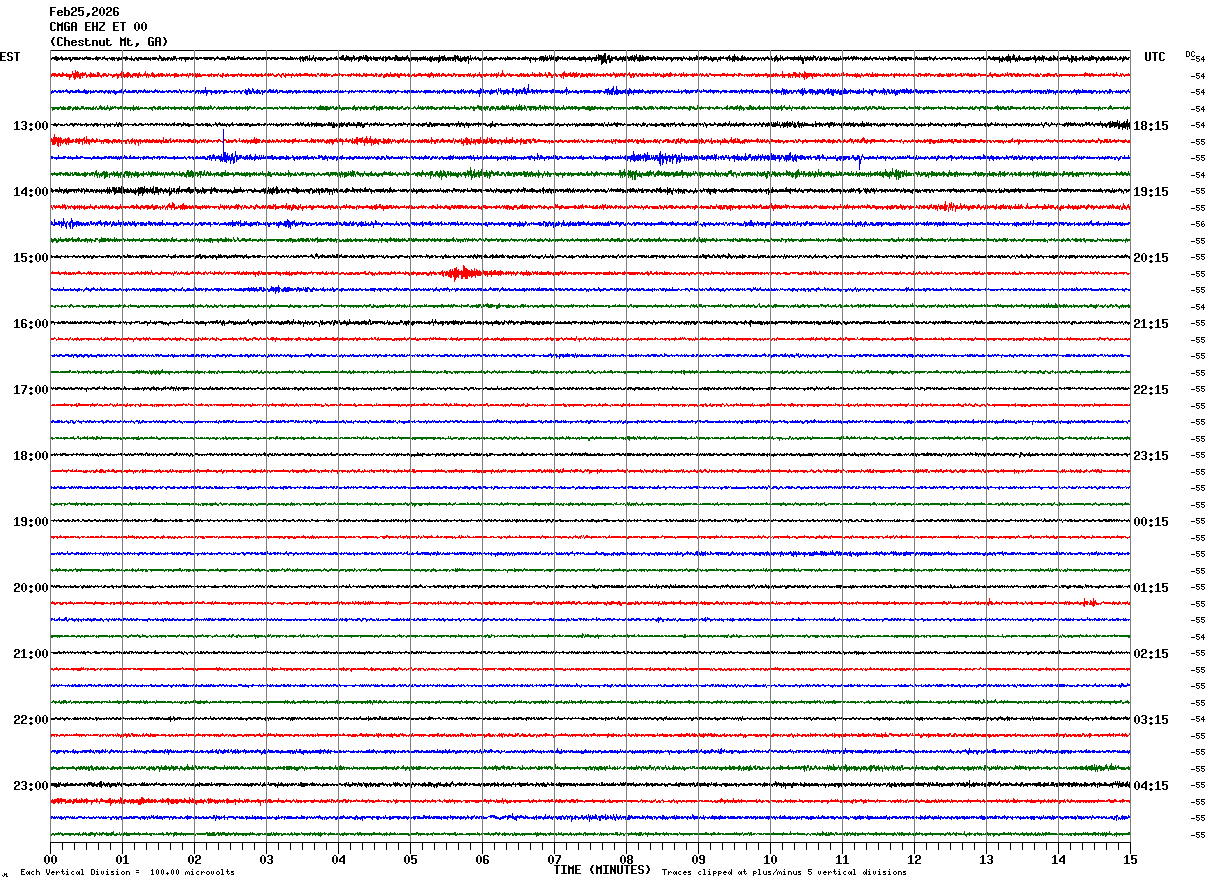Click the TIME (MINUTES) axis label
This screenshot has width=1210, height=886.
602,870
